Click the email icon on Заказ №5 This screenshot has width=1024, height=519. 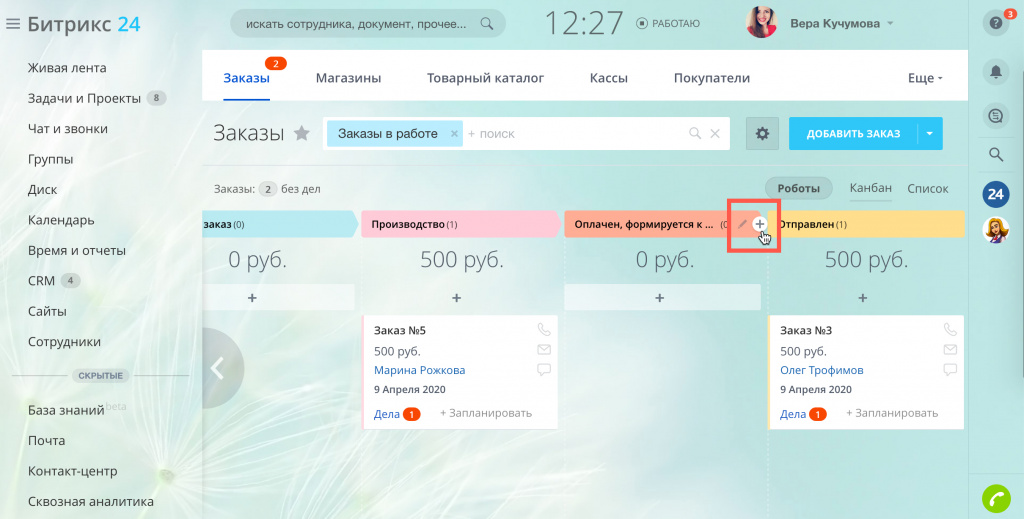pyautogui.click(x=543, y=350)
